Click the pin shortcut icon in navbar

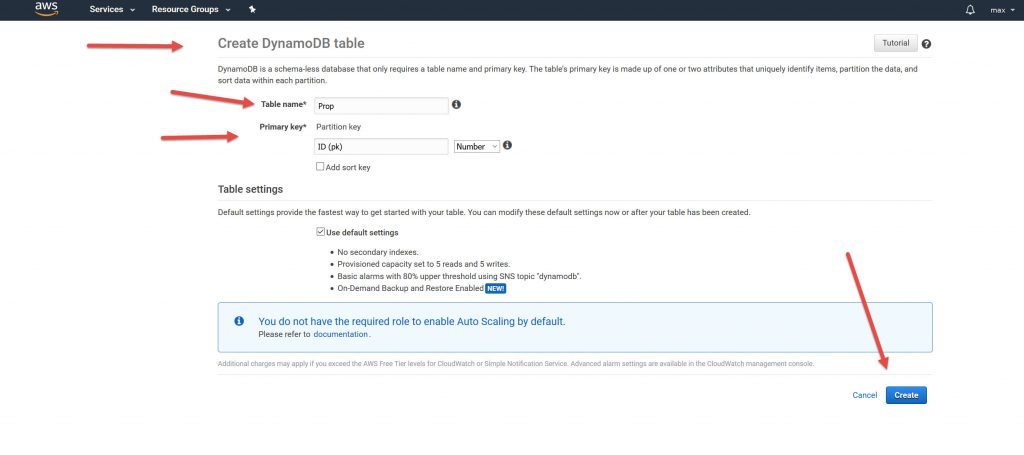[252, 9]
